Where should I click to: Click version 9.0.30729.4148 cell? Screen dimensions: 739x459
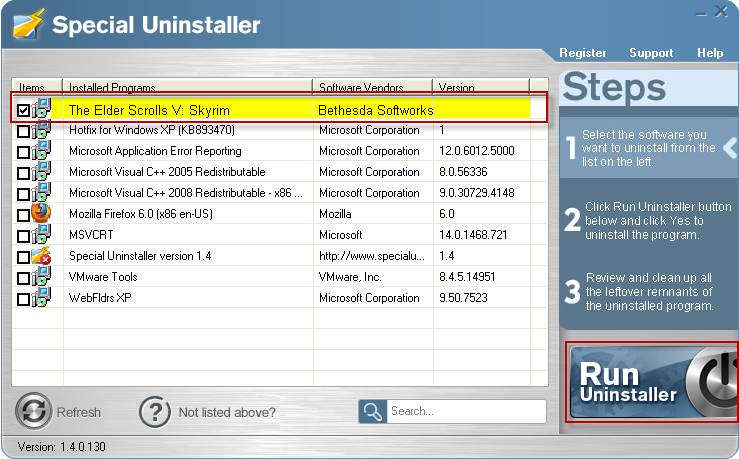[x=476, y=193]
